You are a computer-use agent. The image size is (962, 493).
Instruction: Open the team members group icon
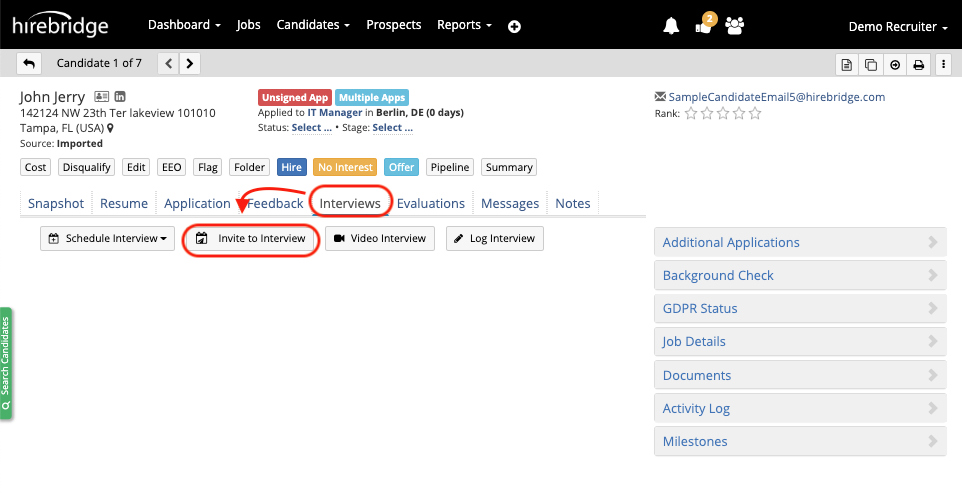tap(735, 26)
